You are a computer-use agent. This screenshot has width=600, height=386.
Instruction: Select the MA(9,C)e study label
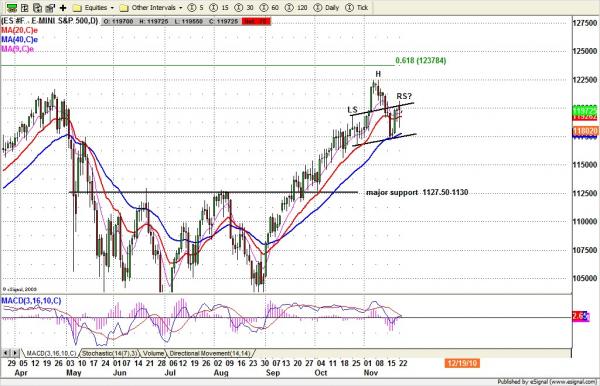18,49
